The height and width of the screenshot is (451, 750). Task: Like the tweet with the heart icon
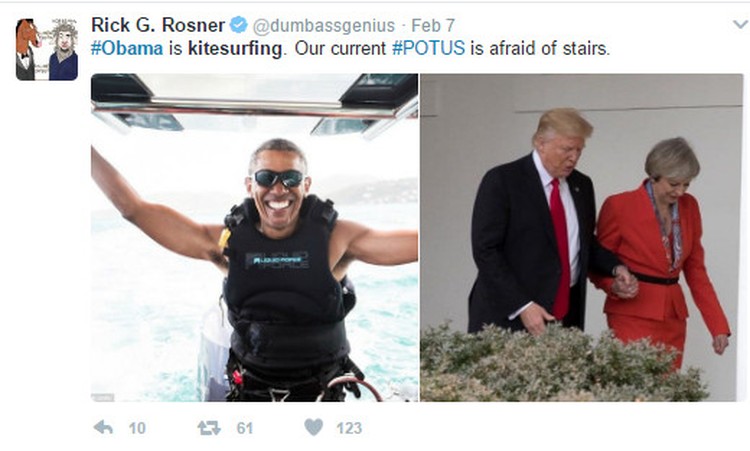click(314, 427)
